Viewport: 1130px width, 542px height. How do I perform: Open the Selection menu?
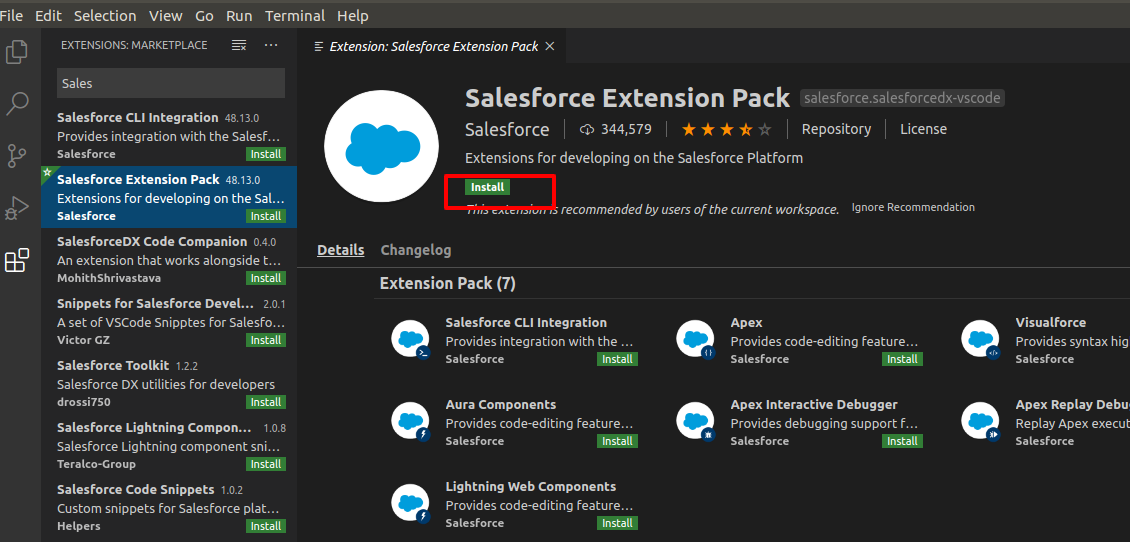point(105,15)
